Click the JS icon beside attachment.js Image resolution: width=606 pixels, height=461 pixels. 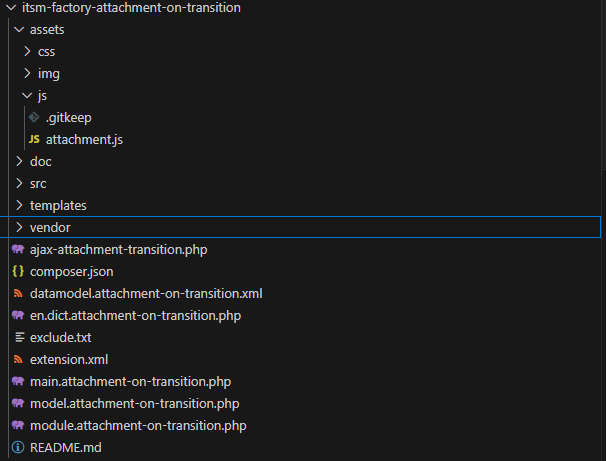[x=34, y=139]
